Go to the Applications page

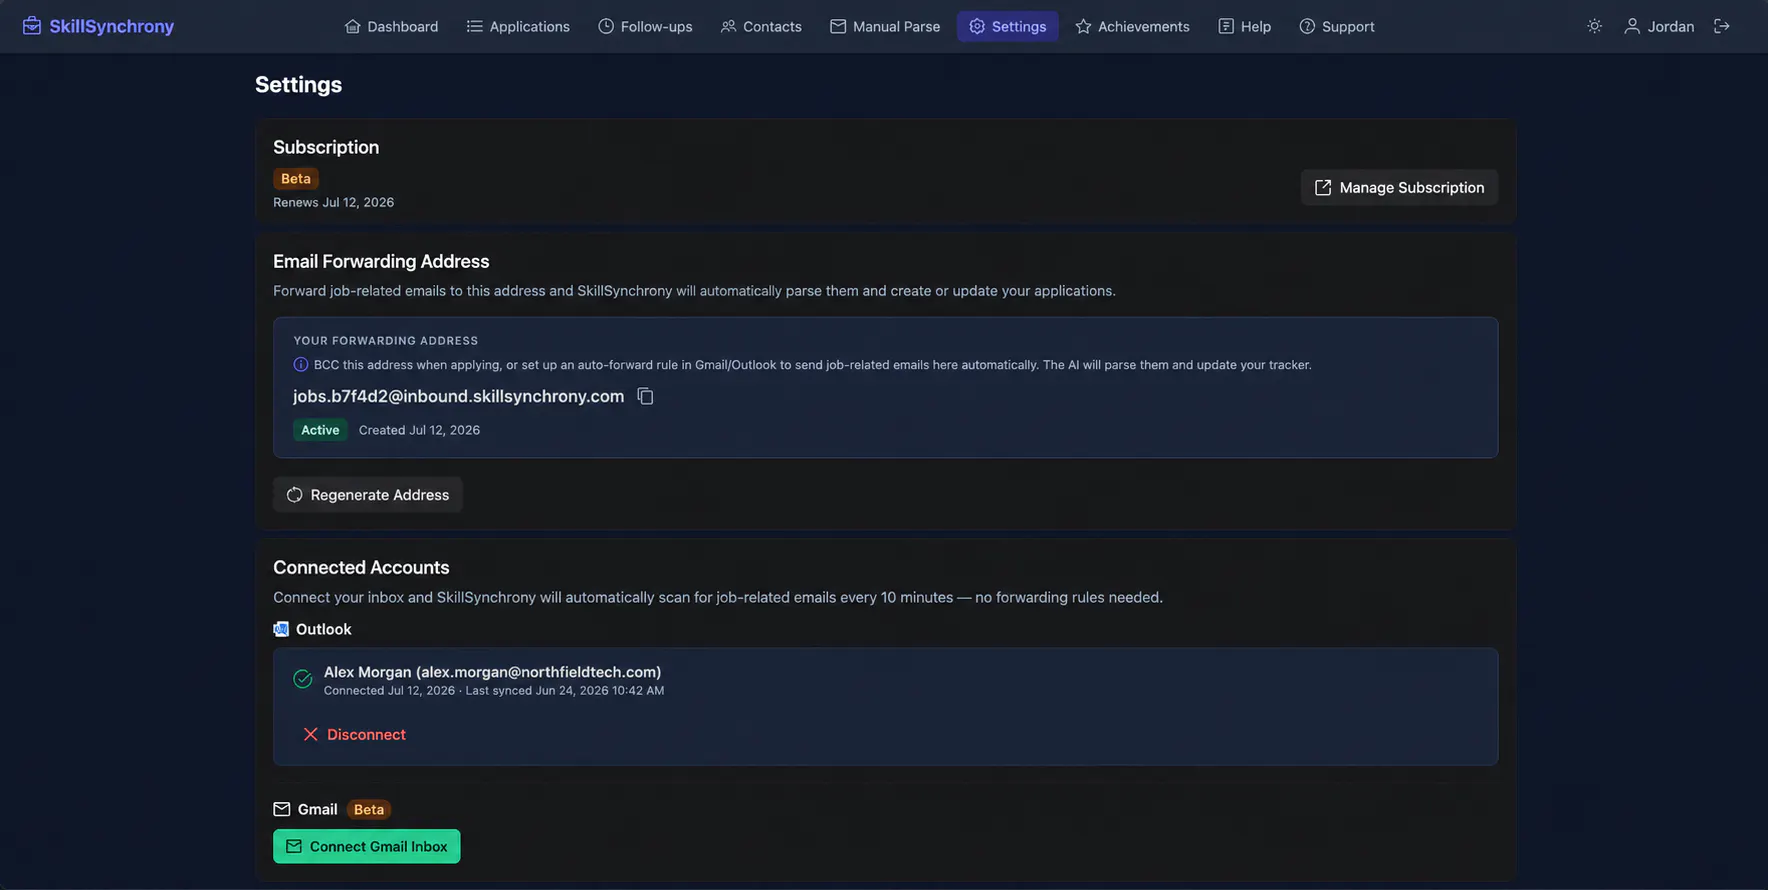[x=518, y=26]
